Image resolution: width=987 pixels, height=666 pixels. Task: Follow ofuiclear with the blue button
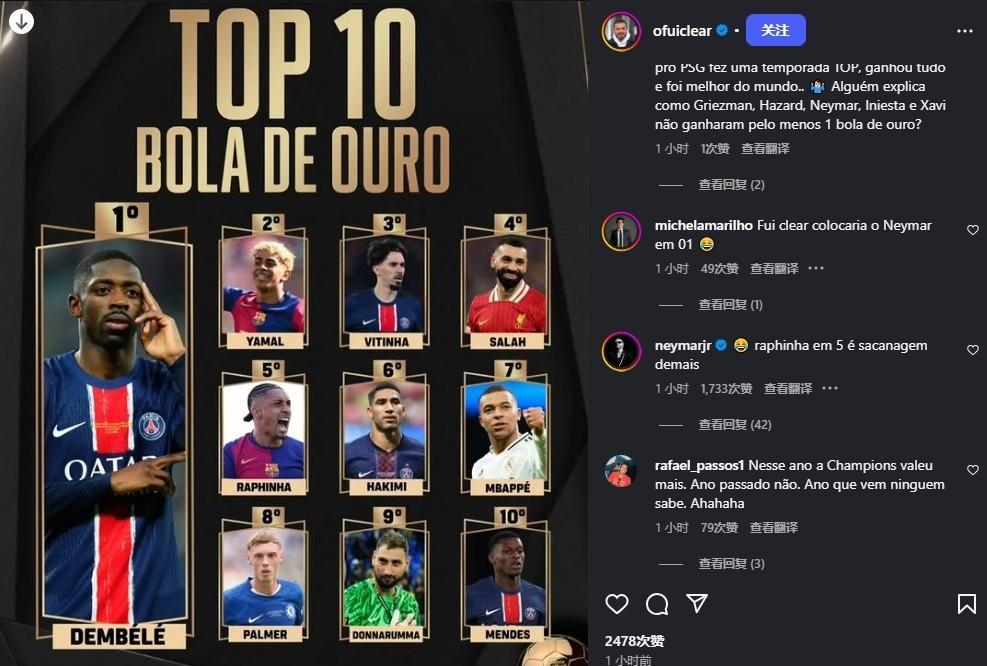click(x=776, y=30)
